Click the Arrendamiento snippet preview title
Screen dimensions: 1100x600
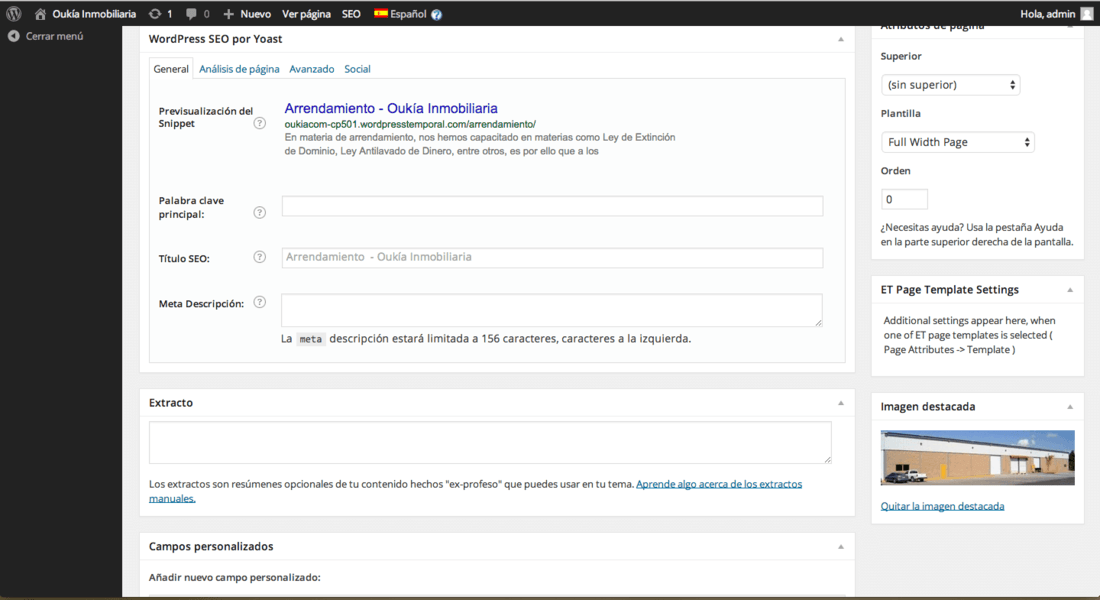click(391, 108)
